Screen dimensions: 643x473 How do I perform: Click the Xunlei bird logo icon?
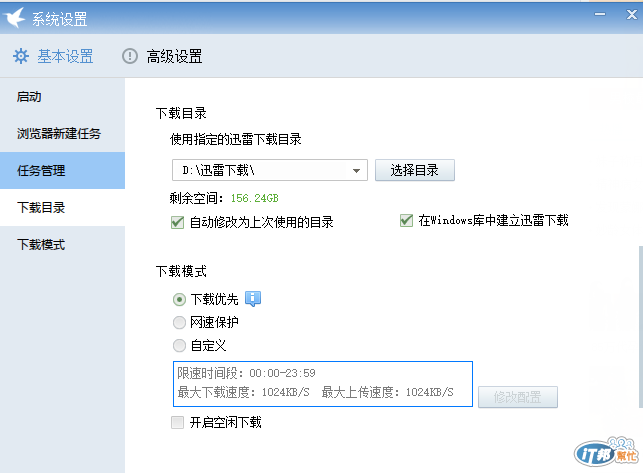(x=14, y=17)
